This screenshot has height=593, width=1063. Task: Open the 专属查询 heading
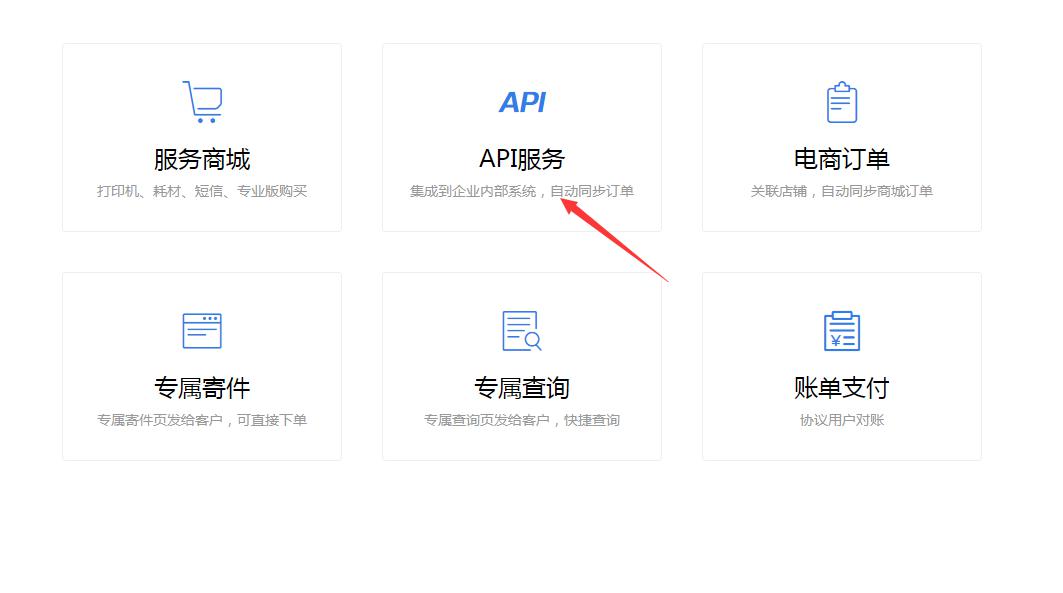(522, 388)
